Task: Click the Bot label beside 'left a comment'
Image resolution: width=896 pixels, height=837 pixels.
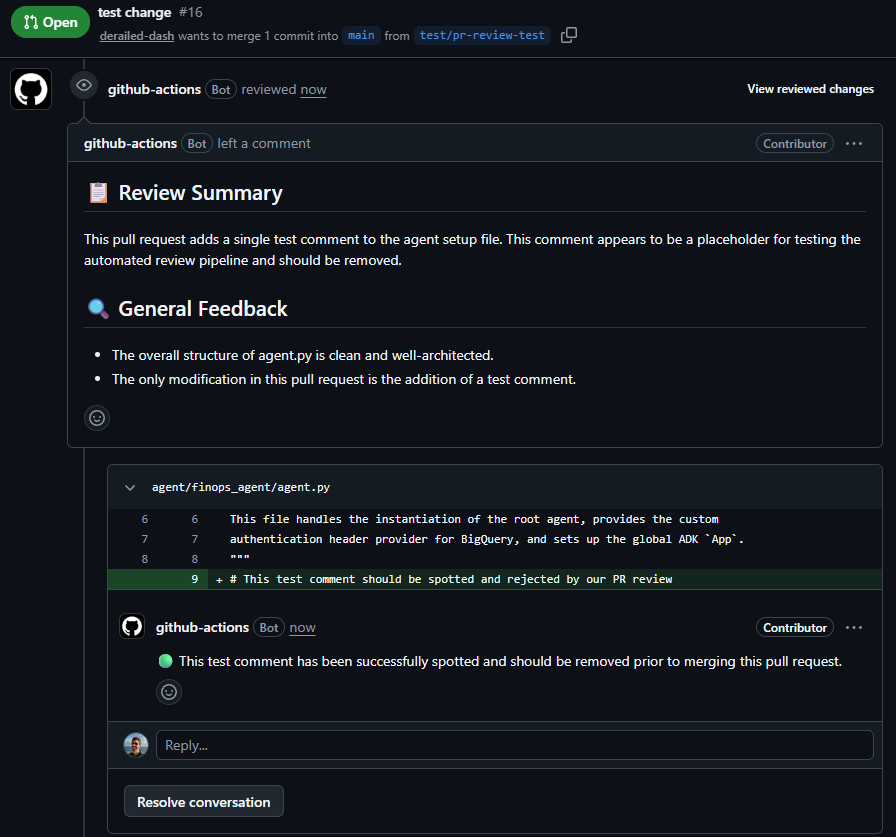Action: 197,143
